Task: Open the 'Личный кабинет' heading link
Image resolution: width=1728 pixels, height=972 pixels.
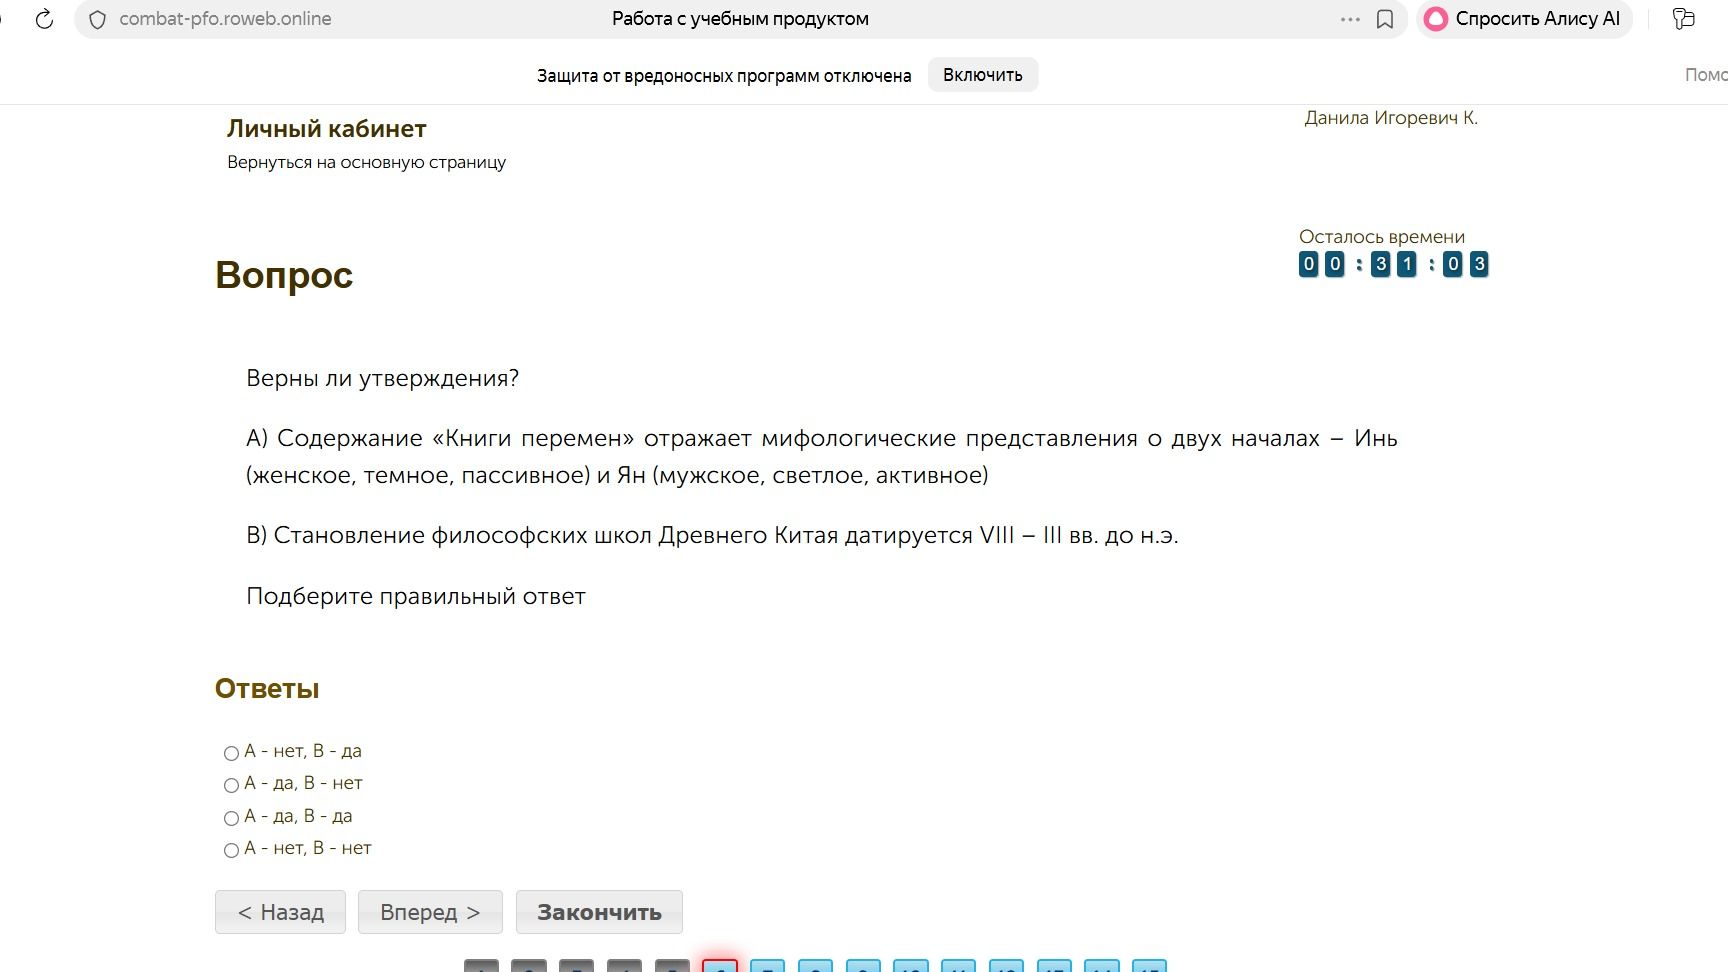Action: click(x=326, y=129)
